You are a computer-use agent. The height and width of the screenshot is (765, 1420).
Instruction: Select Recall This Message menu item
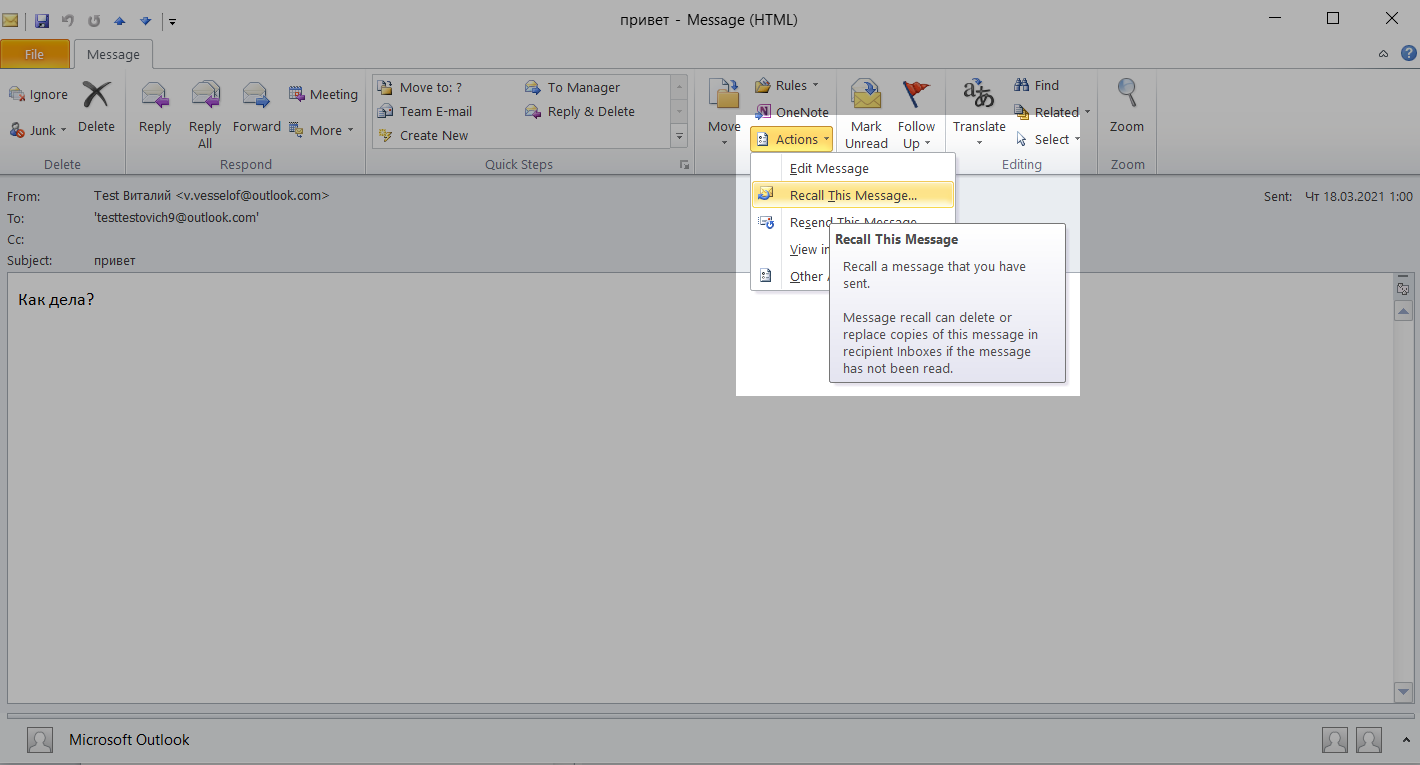(x=853, y=195)
